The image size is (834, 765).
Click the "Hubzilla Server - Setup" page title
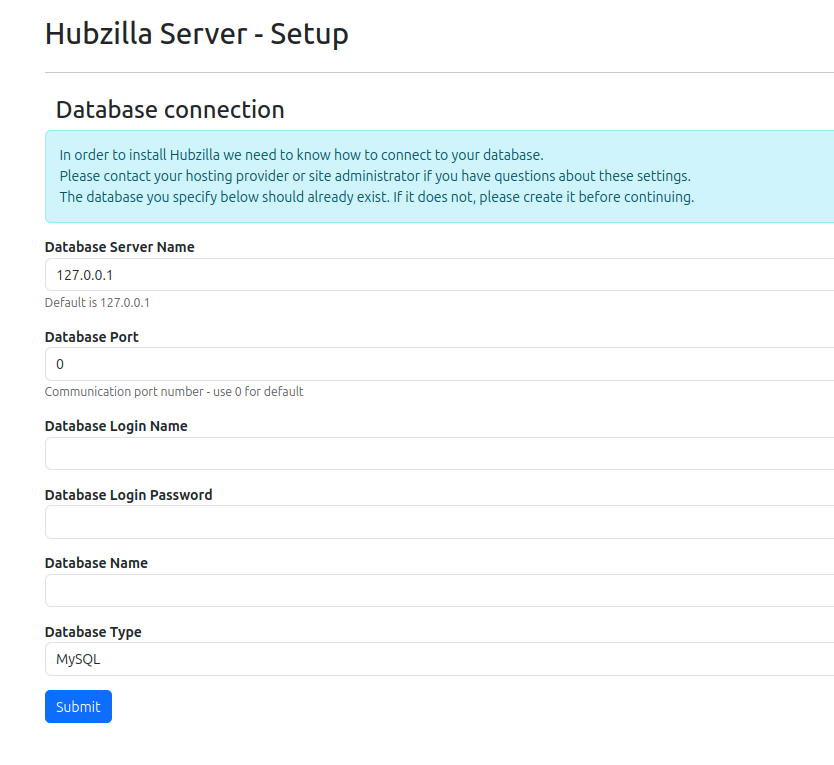pos(197,34)
